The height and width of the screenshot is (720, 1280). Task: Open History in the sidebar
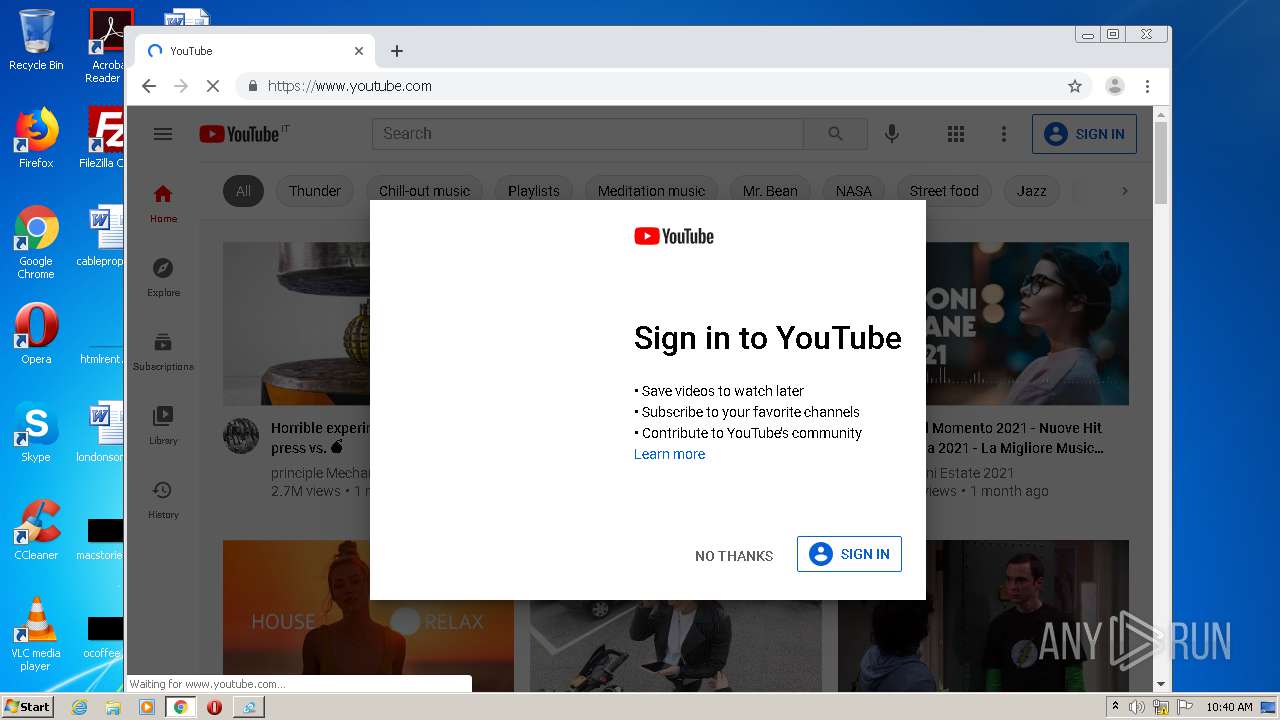click(x=163, y=499)
